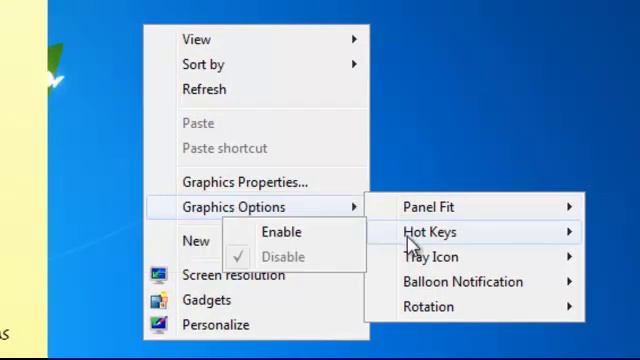
Task: Open the New menu entry
Action: coord(196,241)
